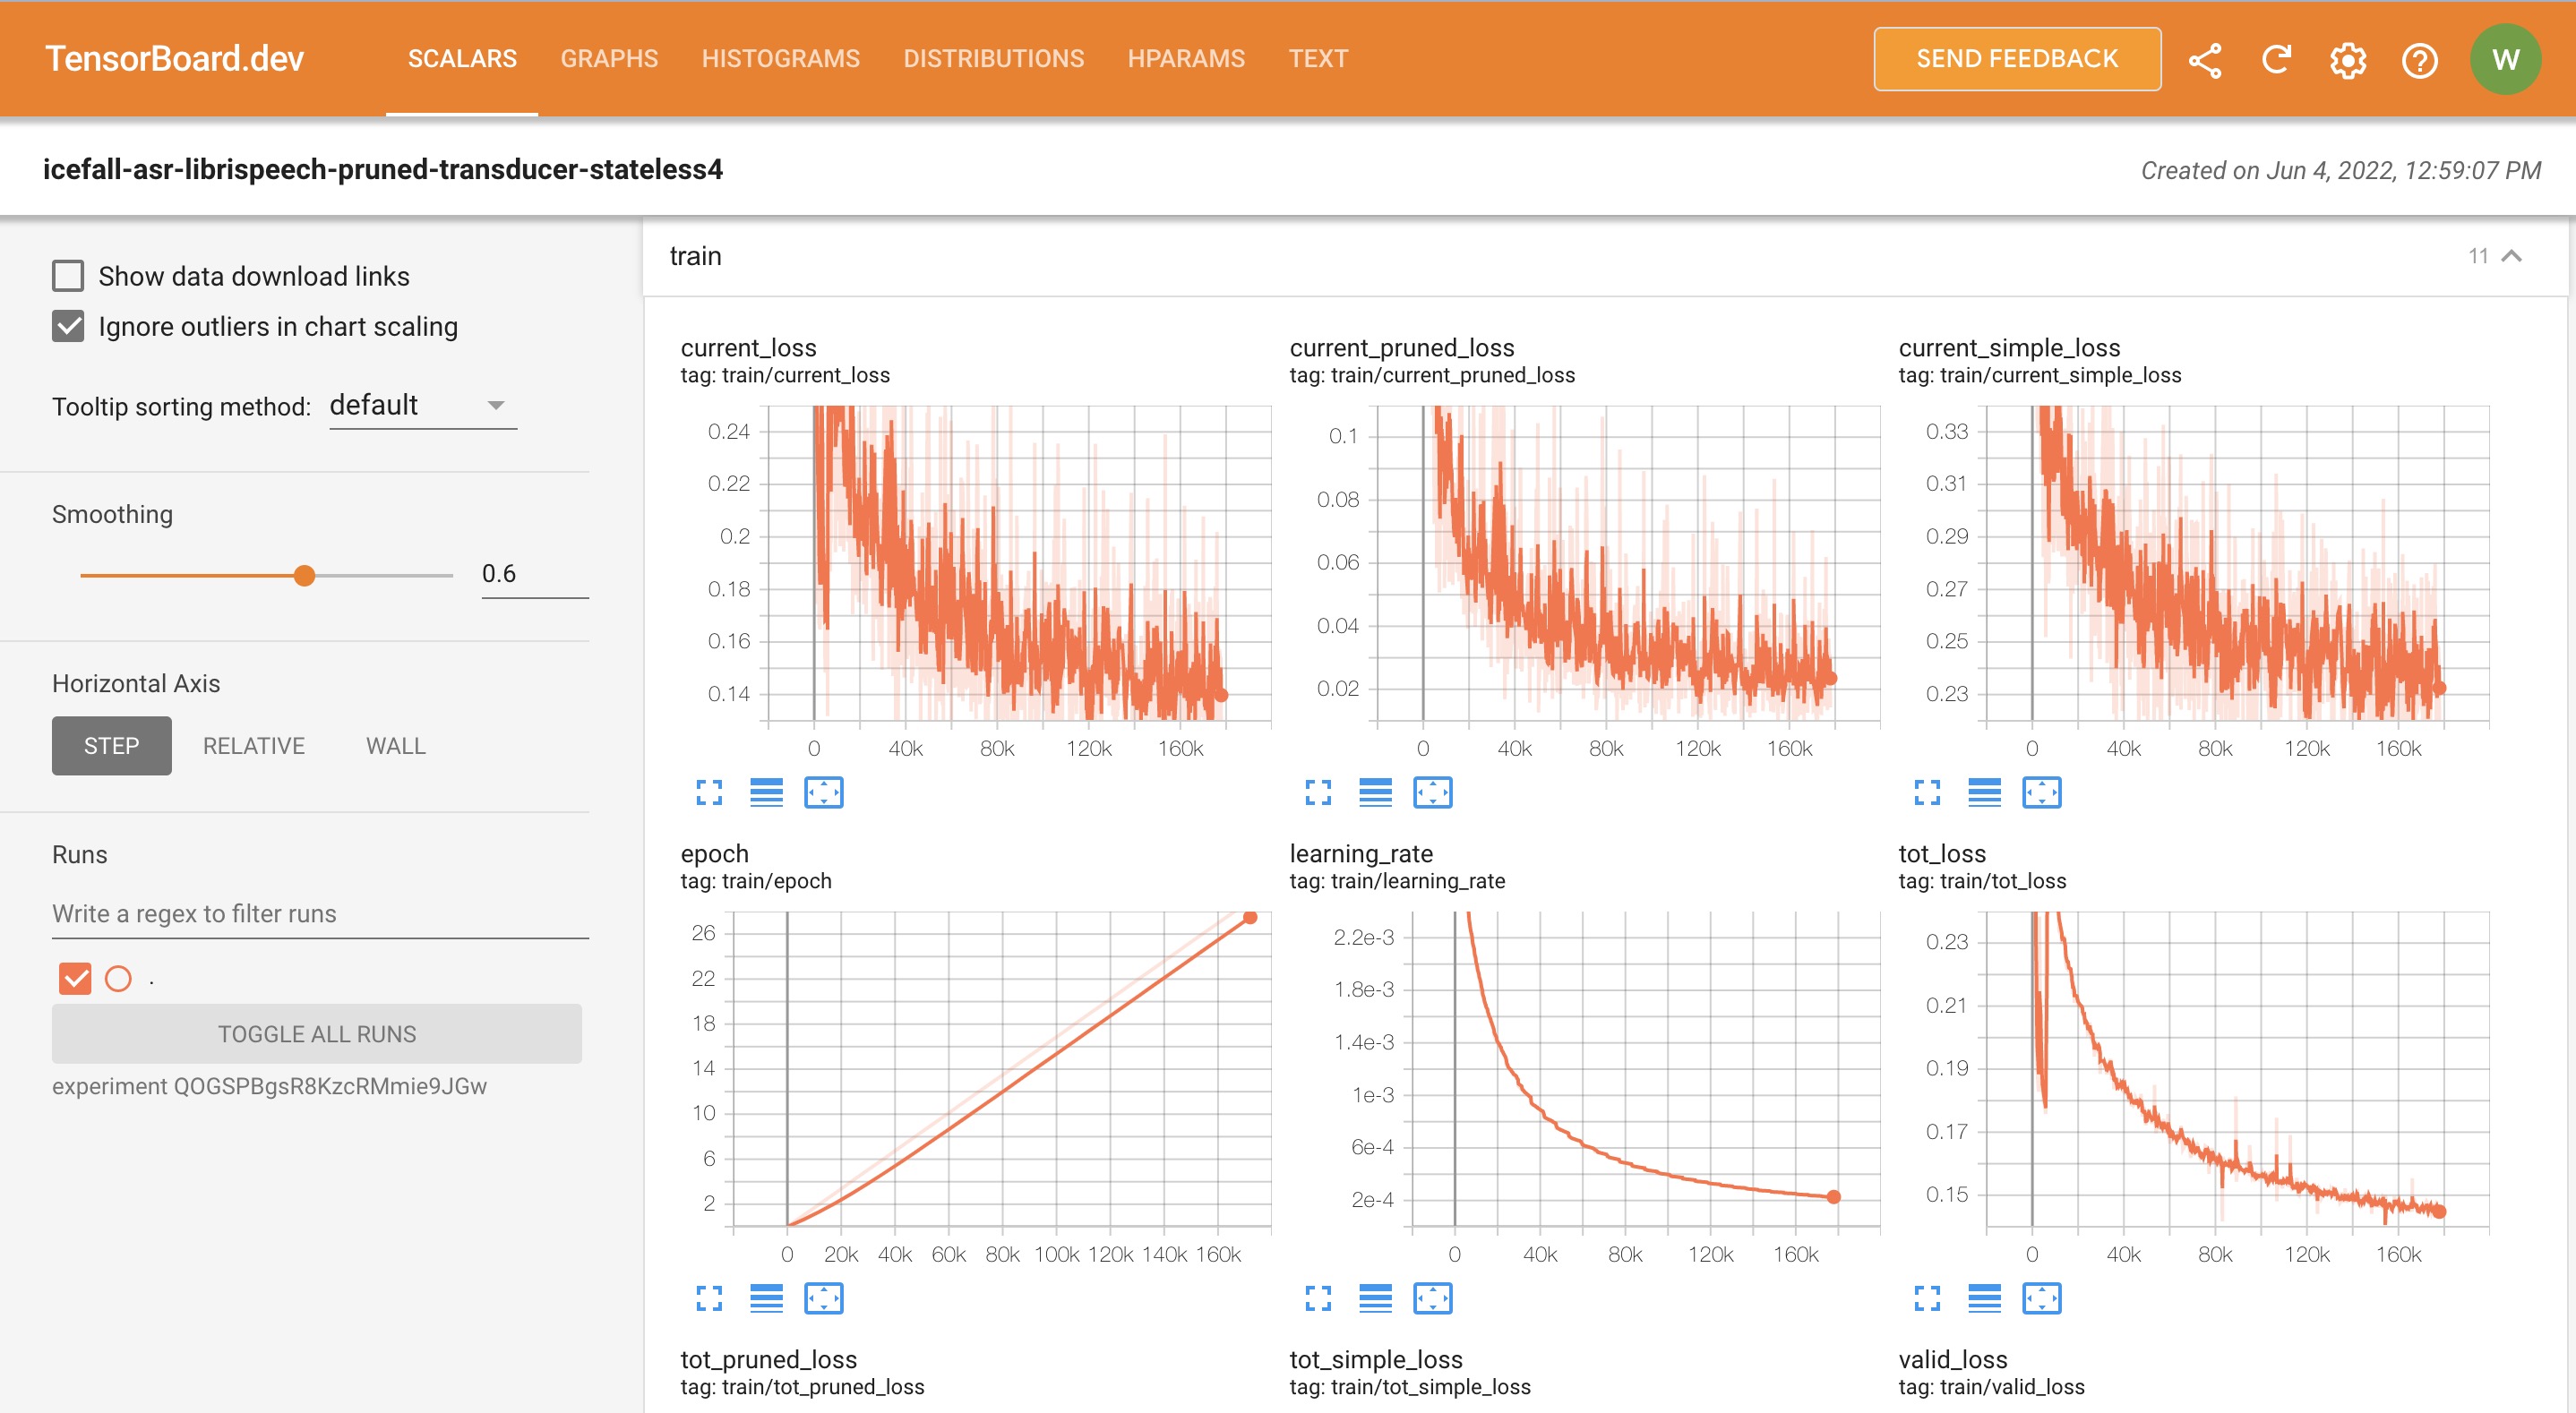2576x1413 pixels.
Task: Open the Tooltip sorting method dropdown
Action: (x=421, y=405)
